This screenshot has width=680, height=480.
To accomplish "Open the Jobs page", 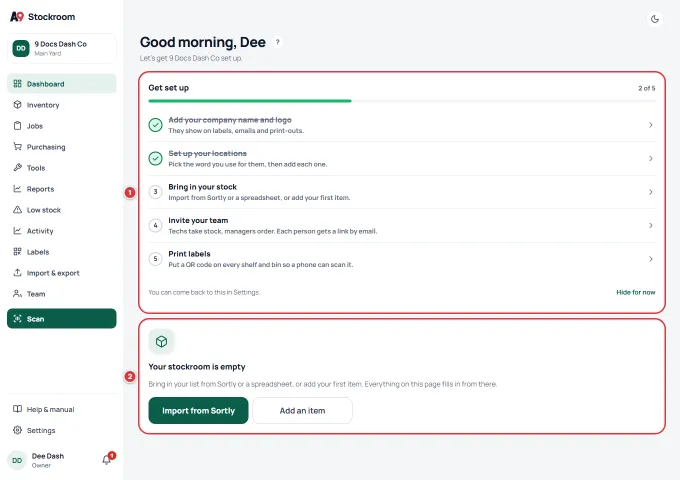I will [62, 126].
